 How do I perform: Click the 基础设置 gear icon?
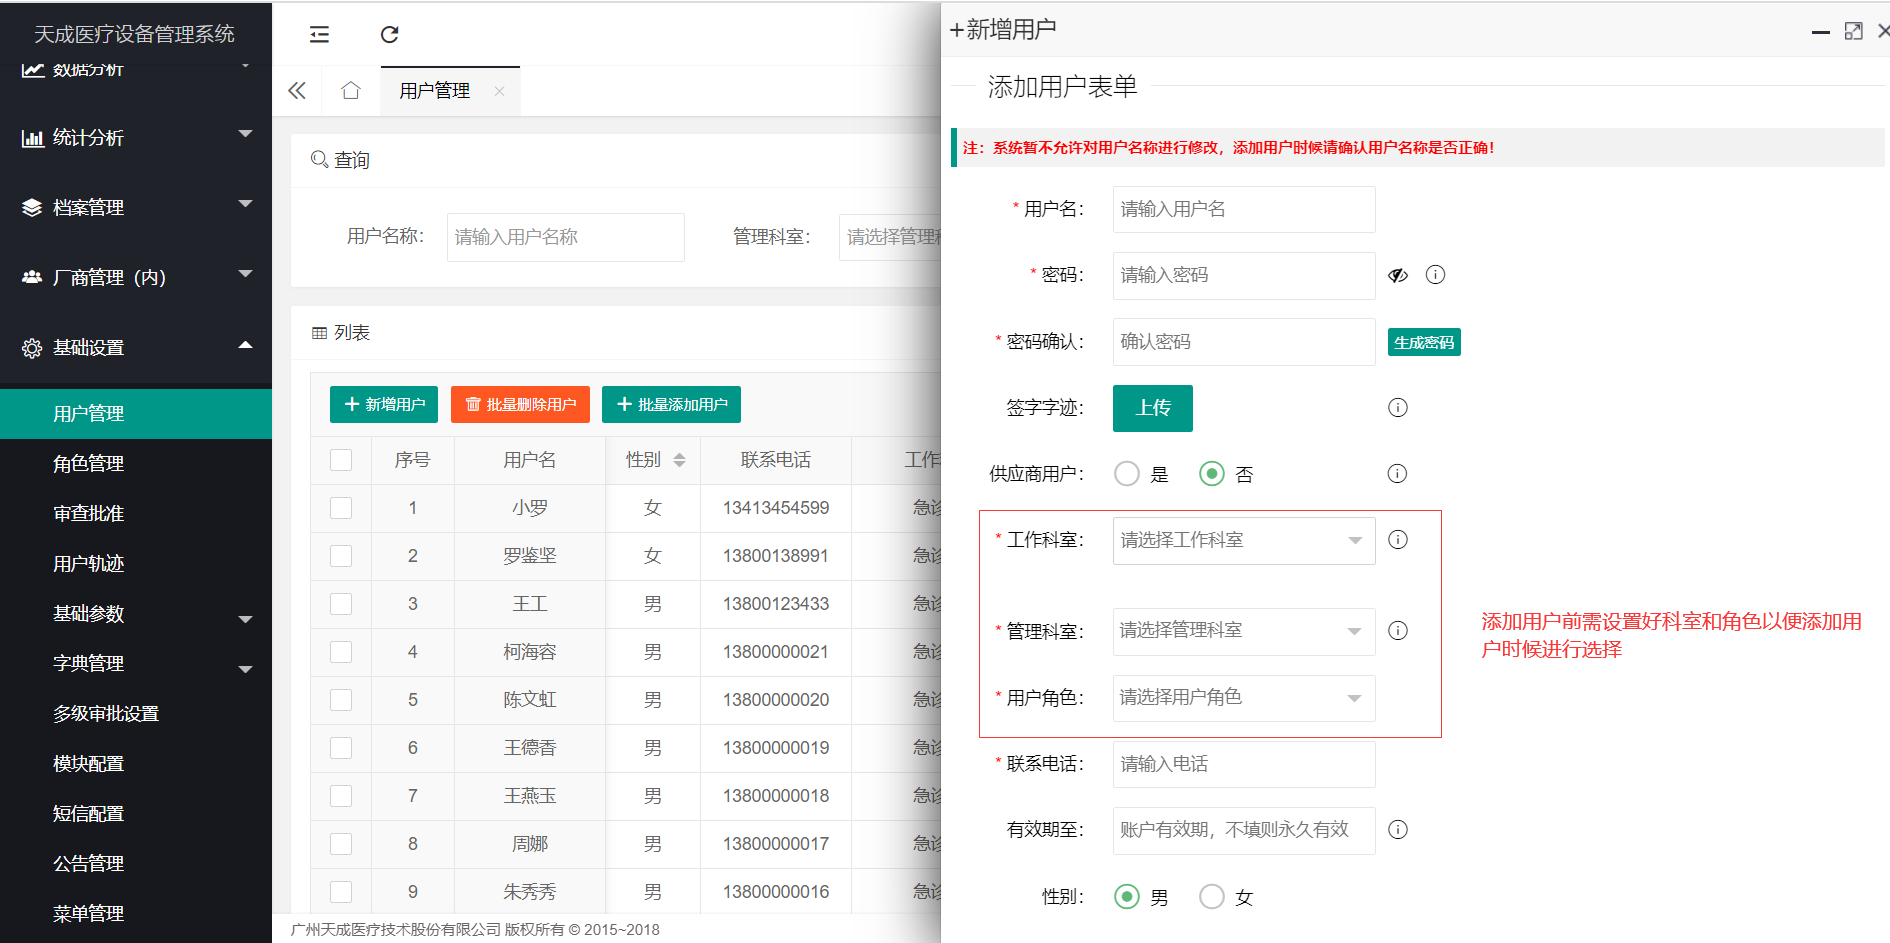coord(32,348)
